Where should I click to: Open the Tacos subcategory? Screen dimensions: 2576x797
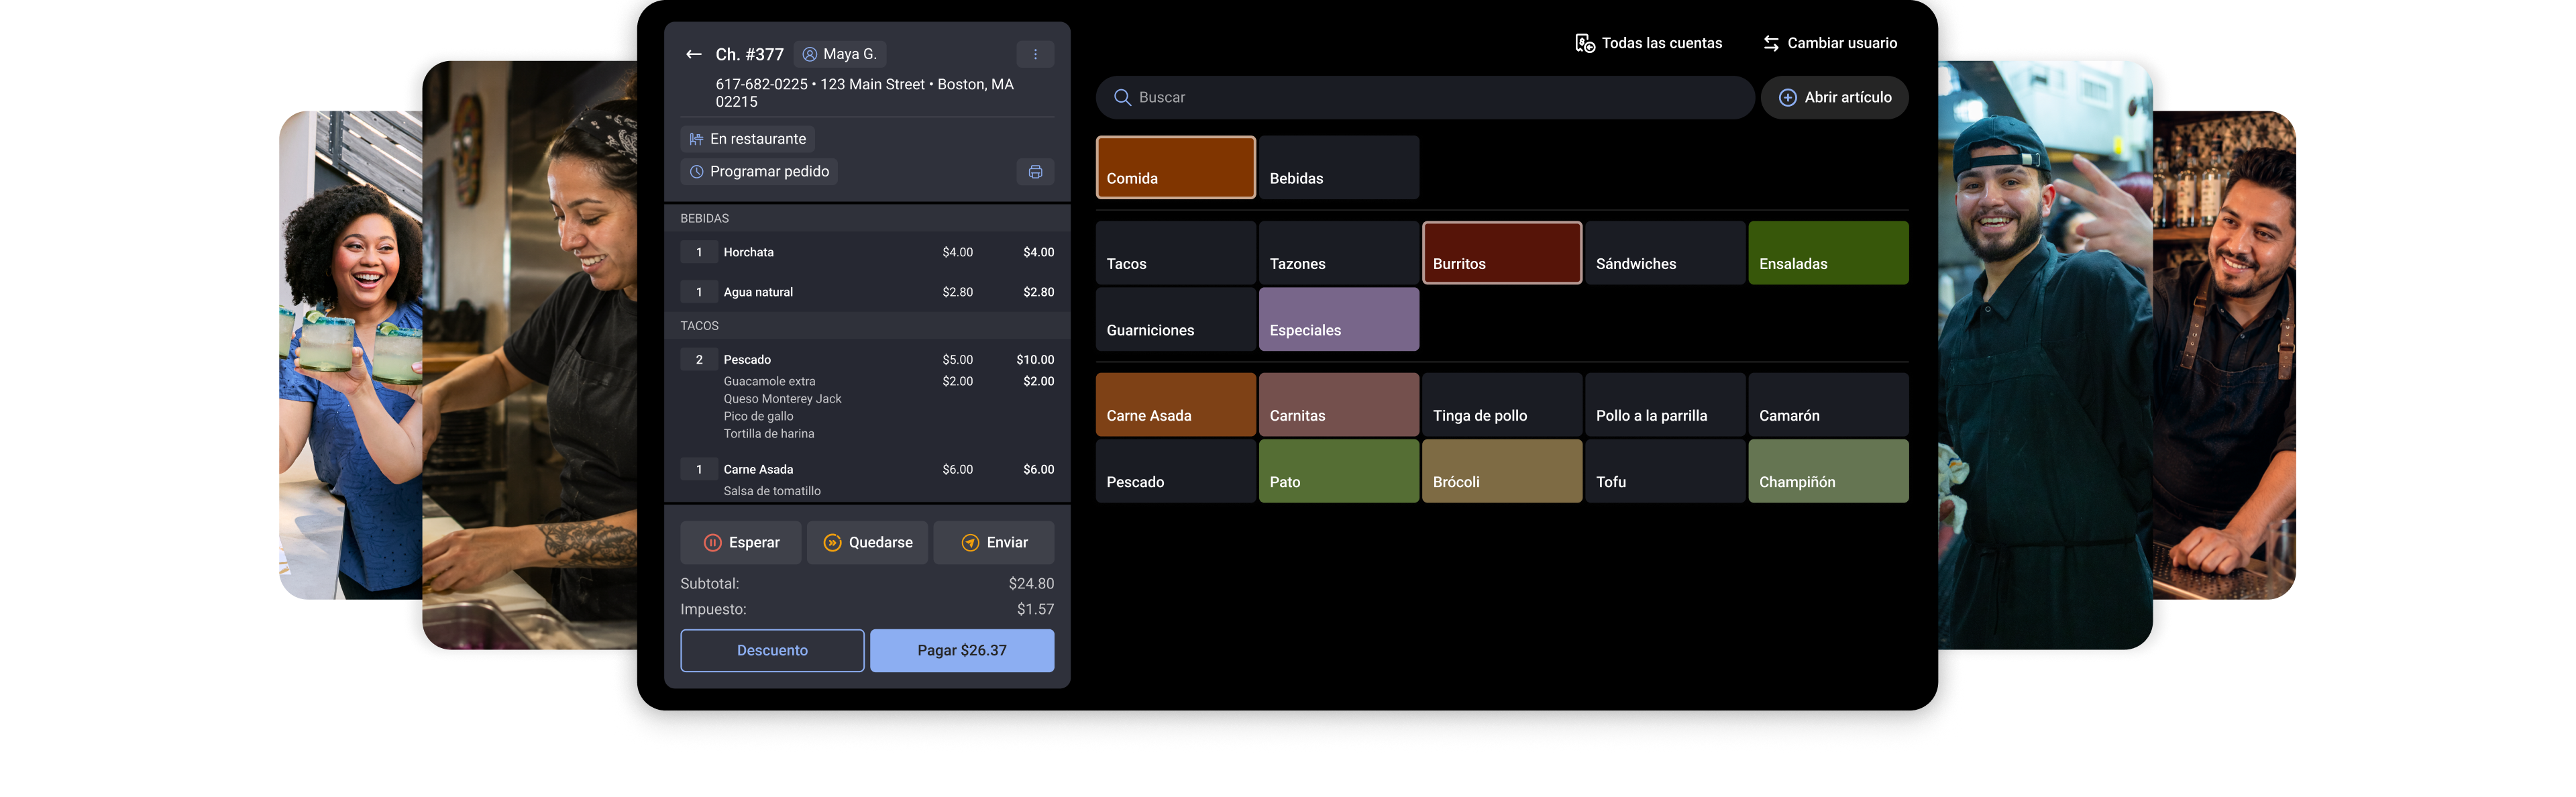coord(1176,253)
